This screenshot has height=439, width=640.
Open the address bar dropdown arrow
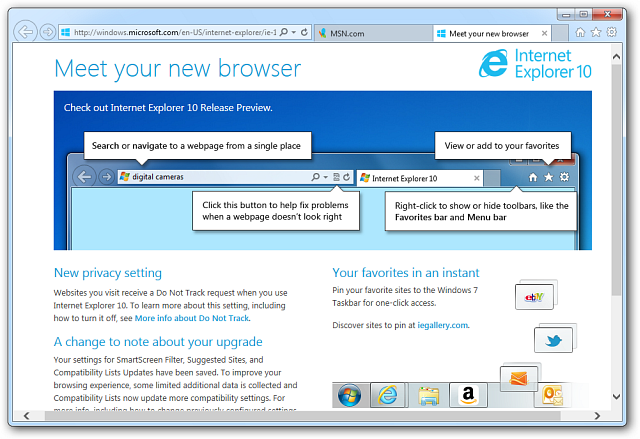pos(293,32)
